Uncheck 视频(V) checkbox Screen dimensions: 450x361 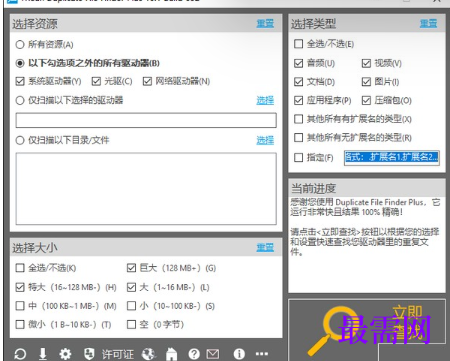tap(366, 63)
